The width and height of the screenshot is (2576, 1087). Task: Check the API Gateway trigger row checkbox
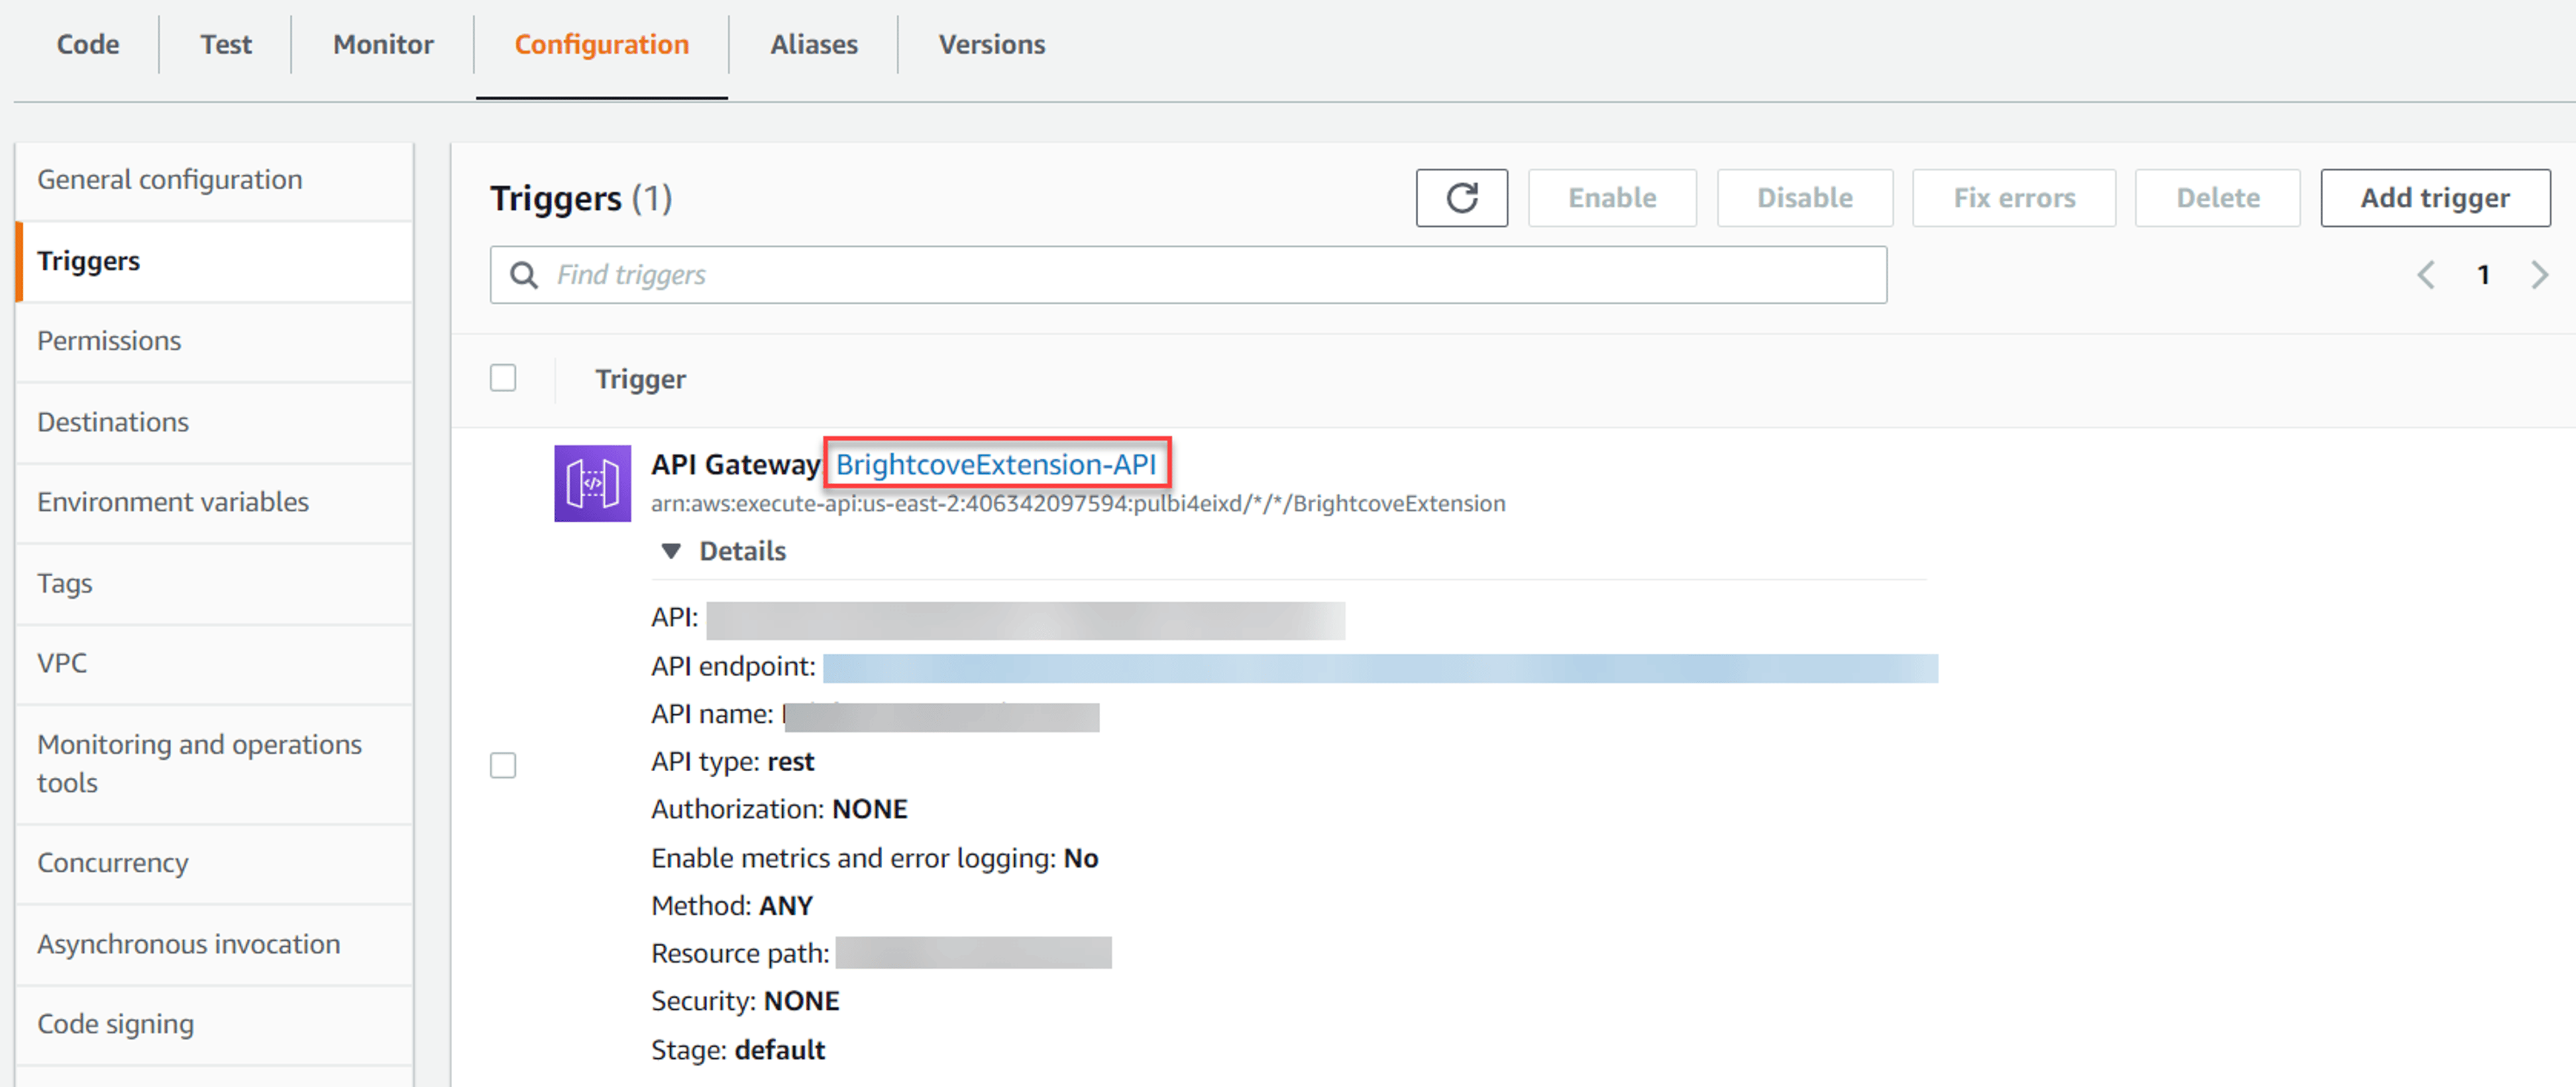[503, 765]
